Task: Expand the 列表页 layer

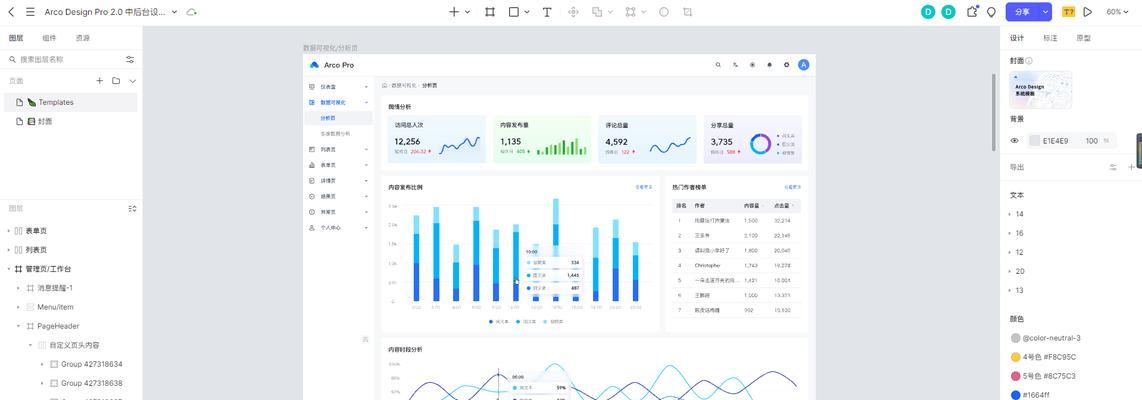Action: pos(9,250)
